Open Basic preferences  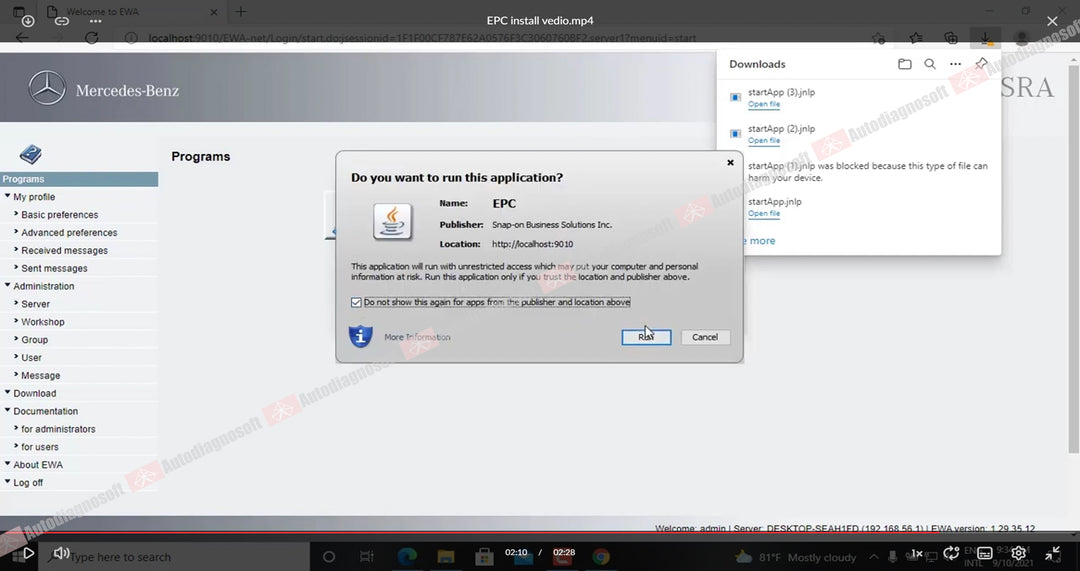[59, 215]
